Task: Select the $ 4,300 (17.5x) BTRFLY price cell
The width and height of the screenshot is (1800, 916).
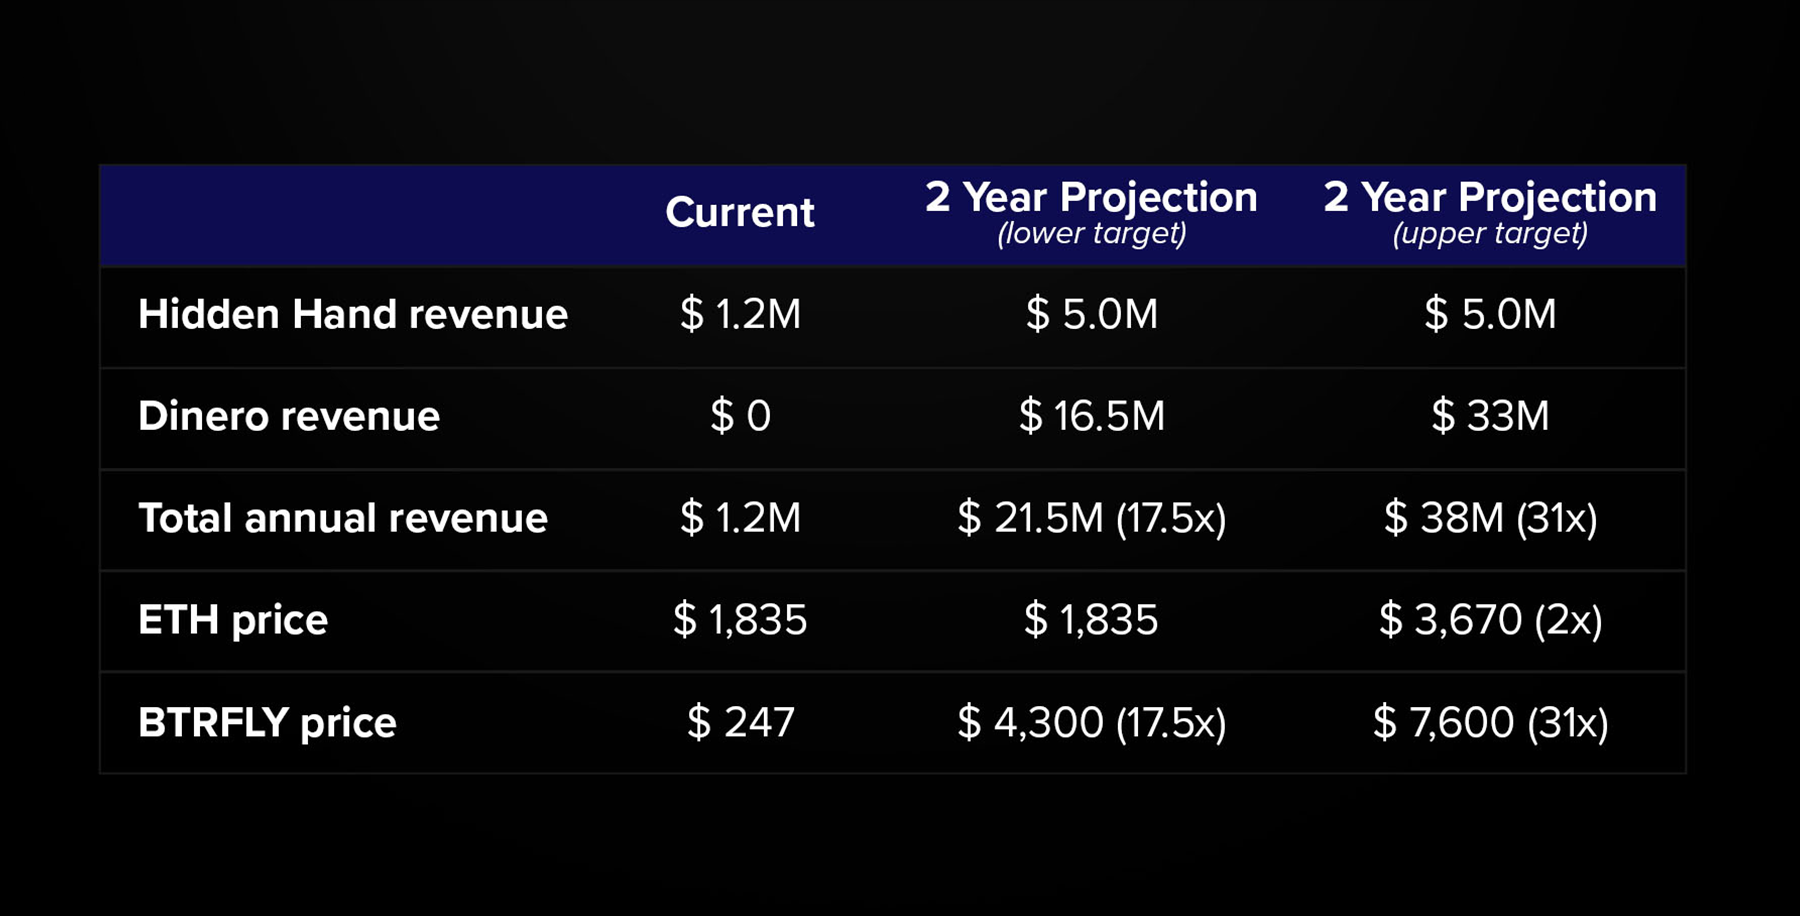Action: 1091,723
